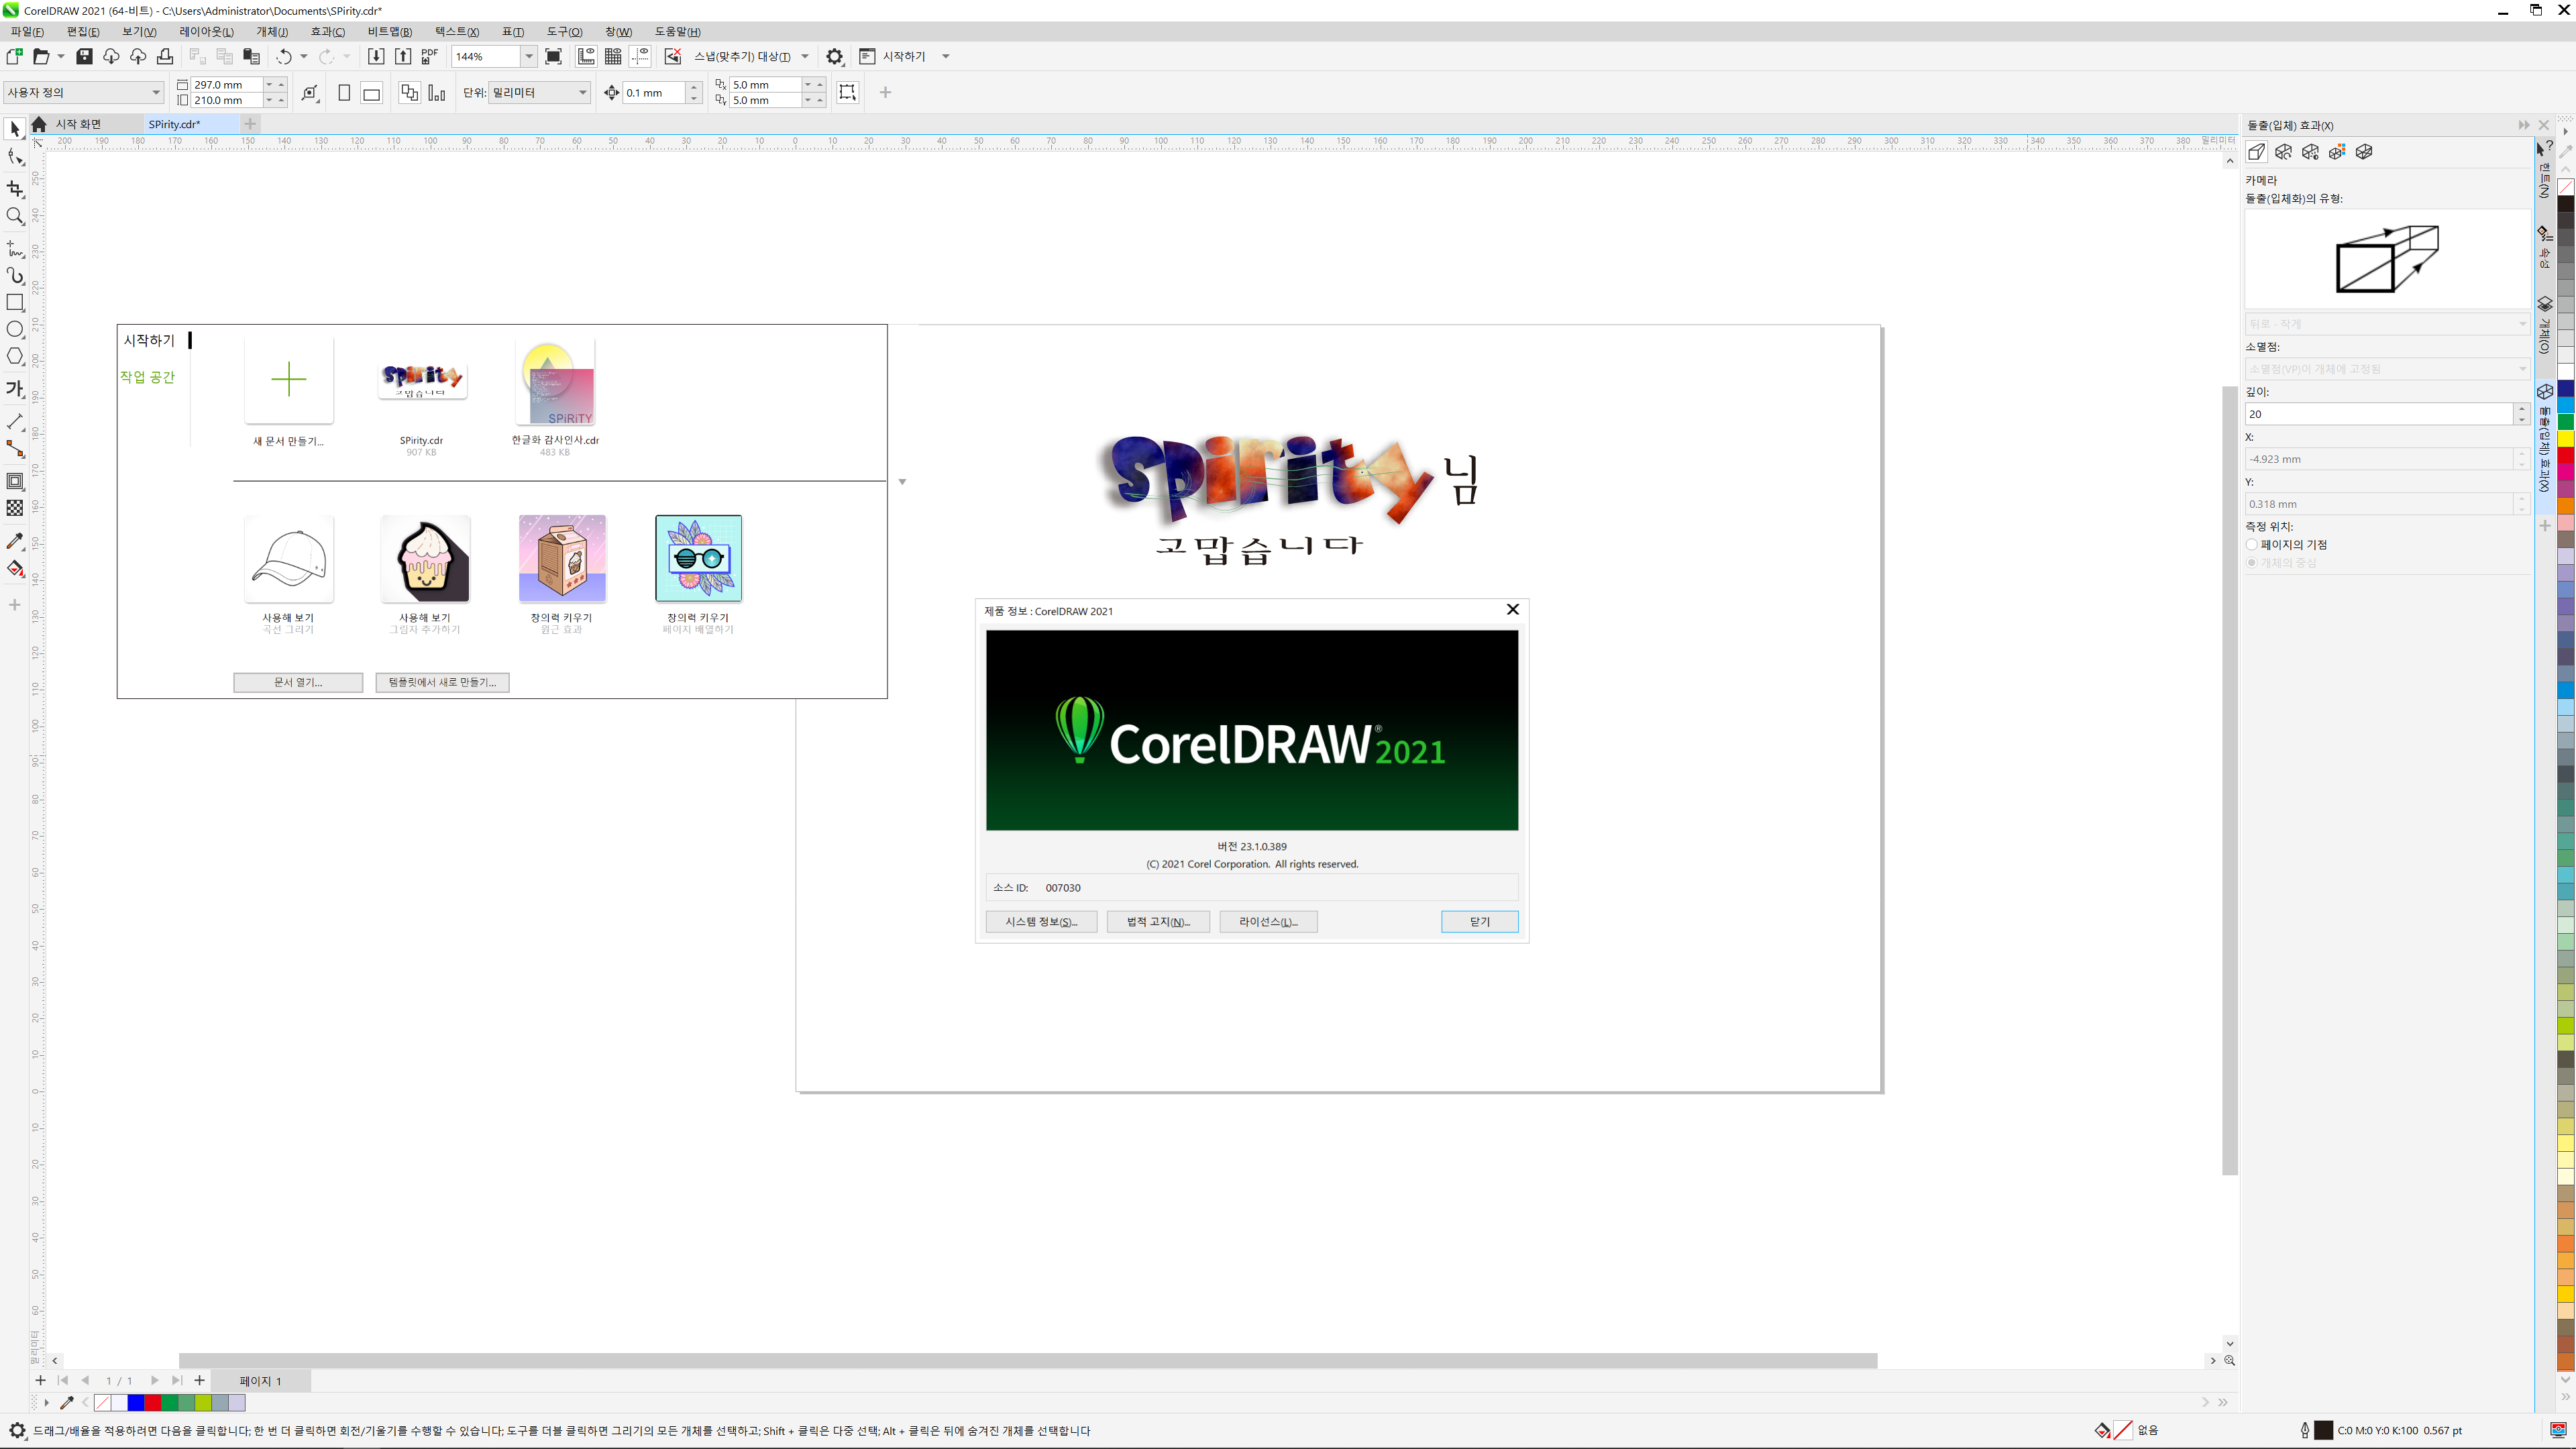Viewport: 2576px width, 1449px height.
Task: Toggle show grid button
Action: [x=613, y=56]
